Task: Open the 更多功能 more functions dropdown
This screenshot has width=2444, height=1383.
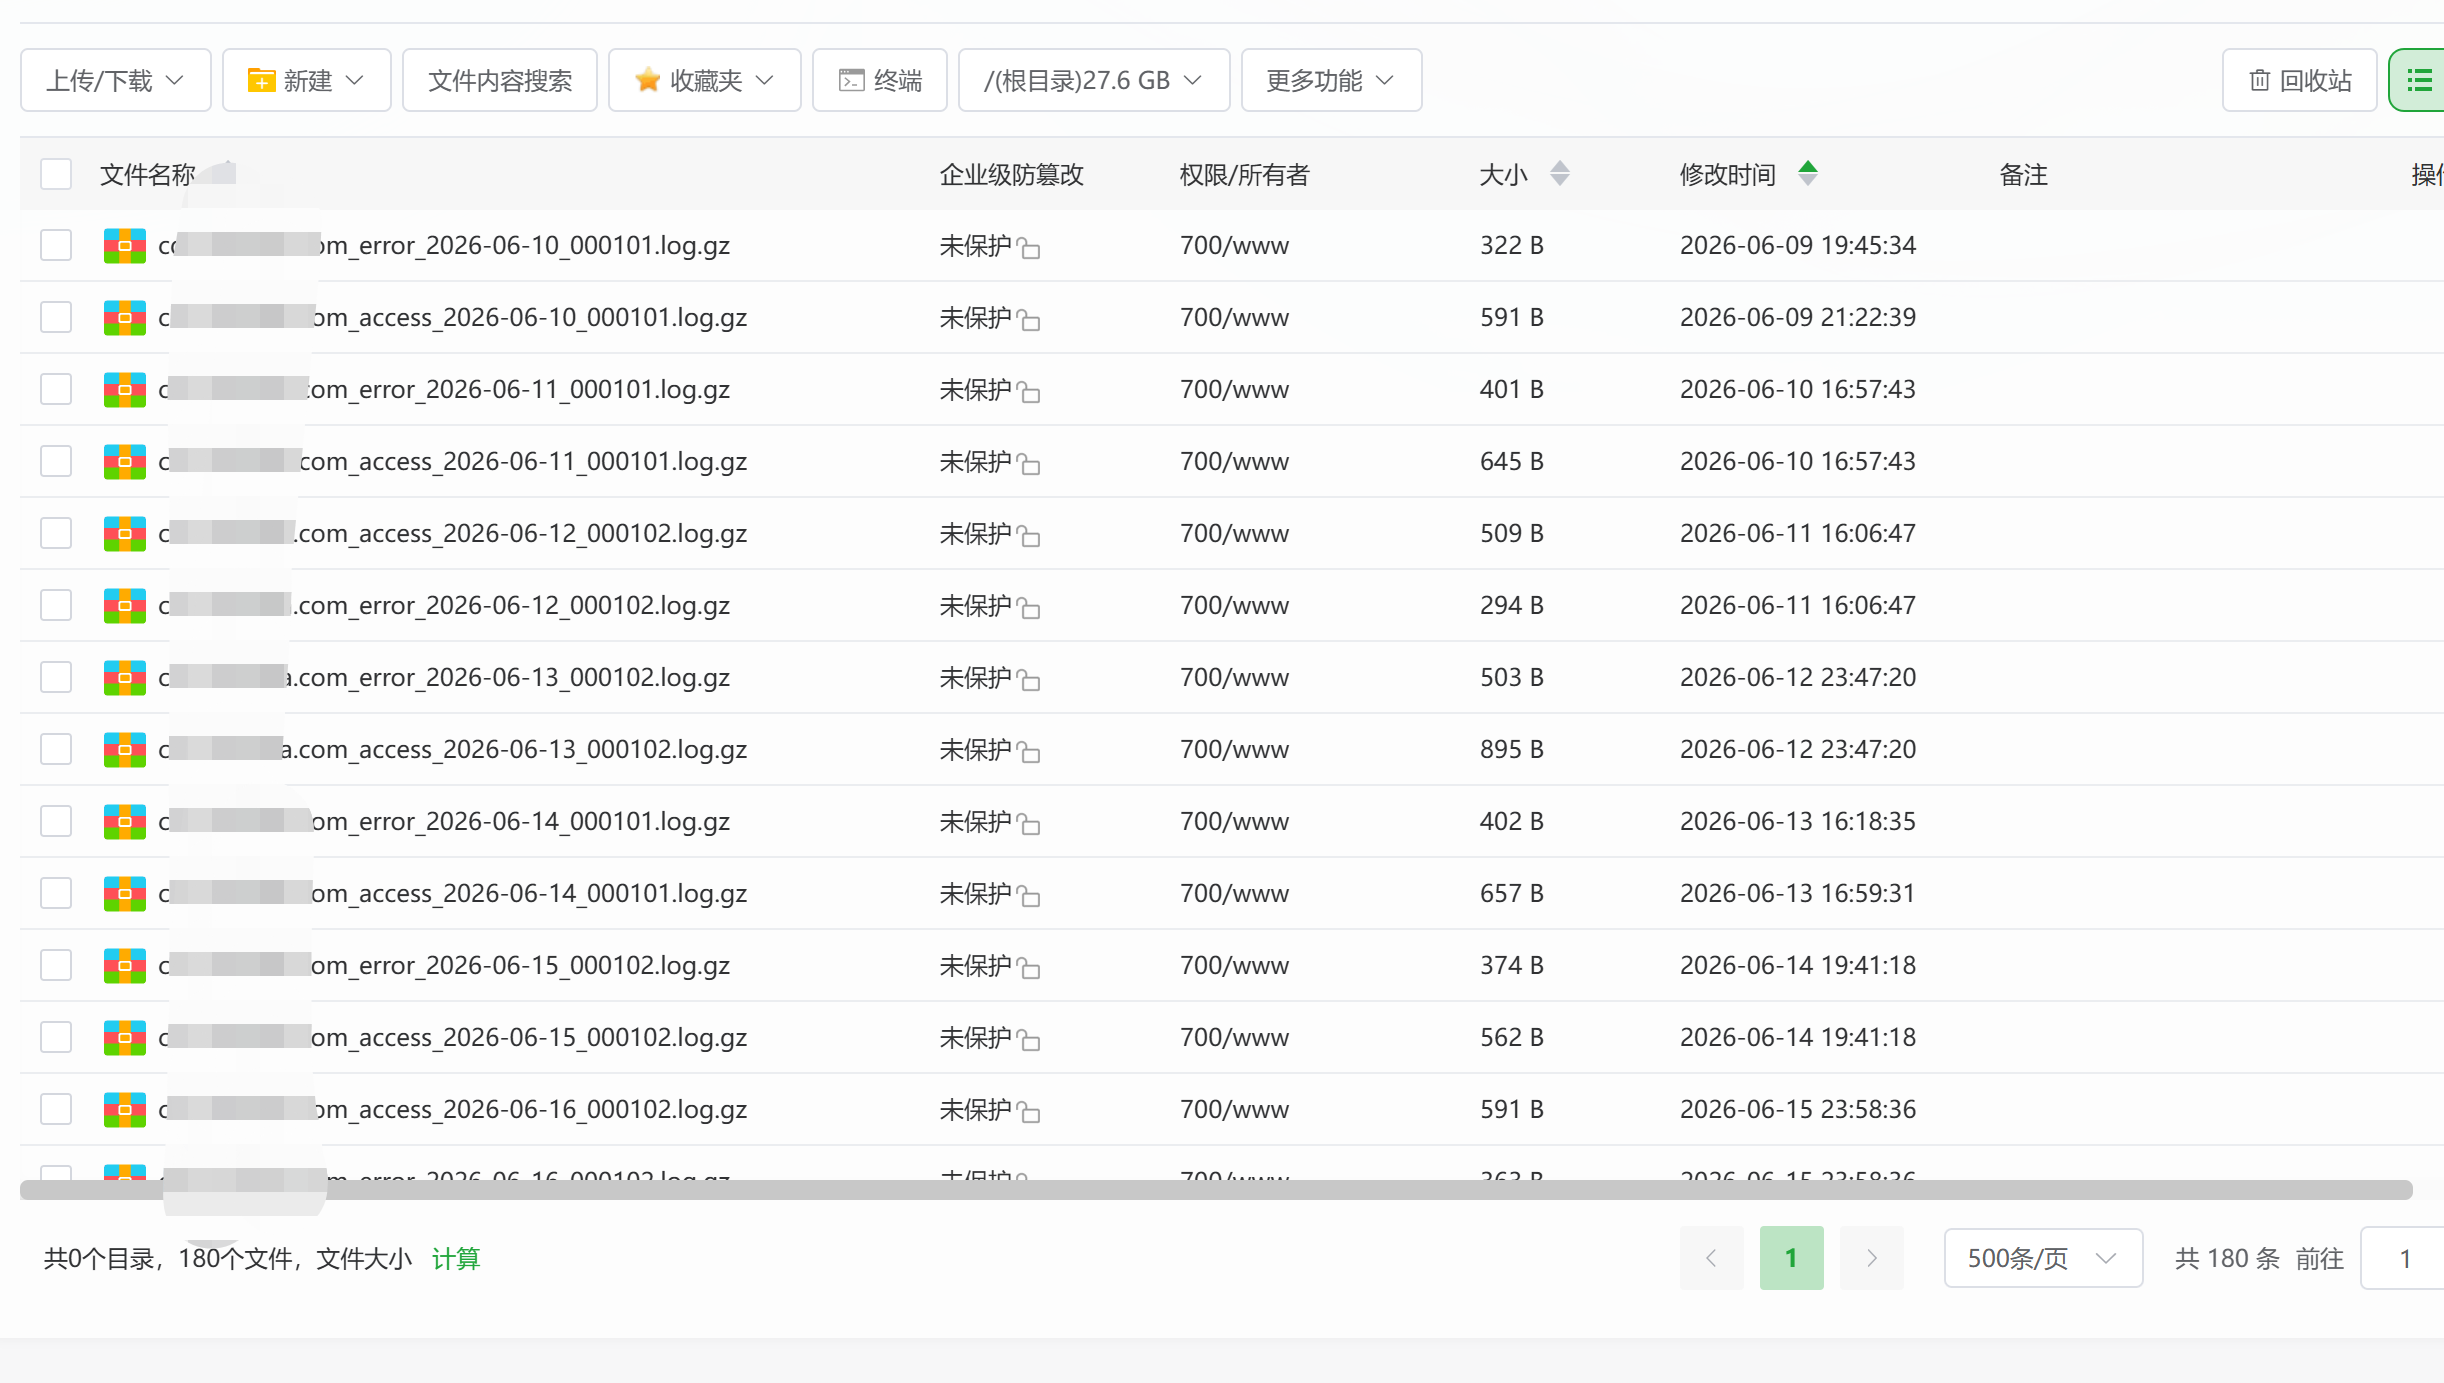Action: 1332,80
